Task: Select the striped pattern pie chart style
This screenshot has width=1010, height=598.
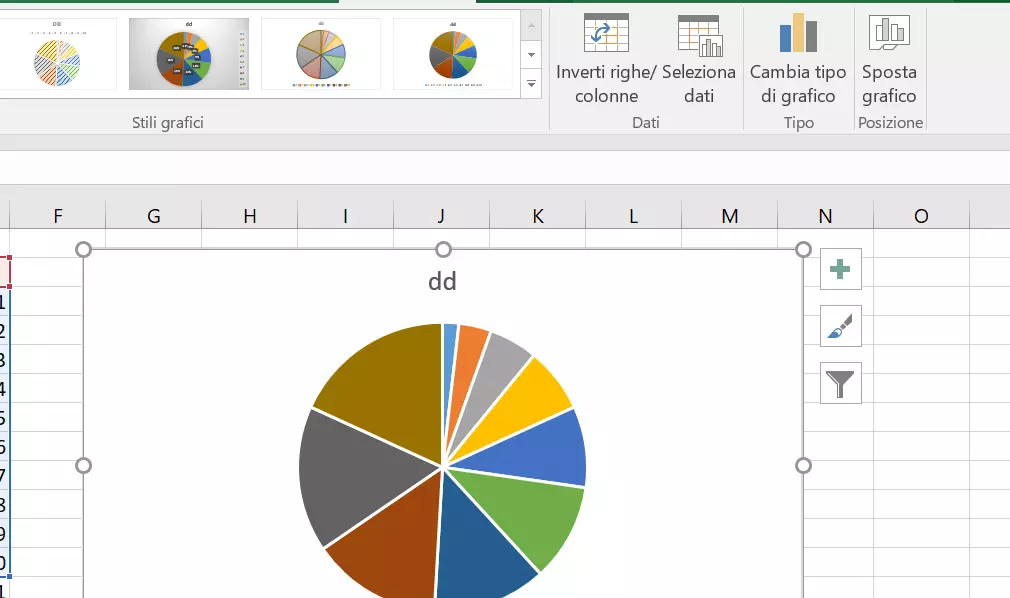Action: click(57, 54)
